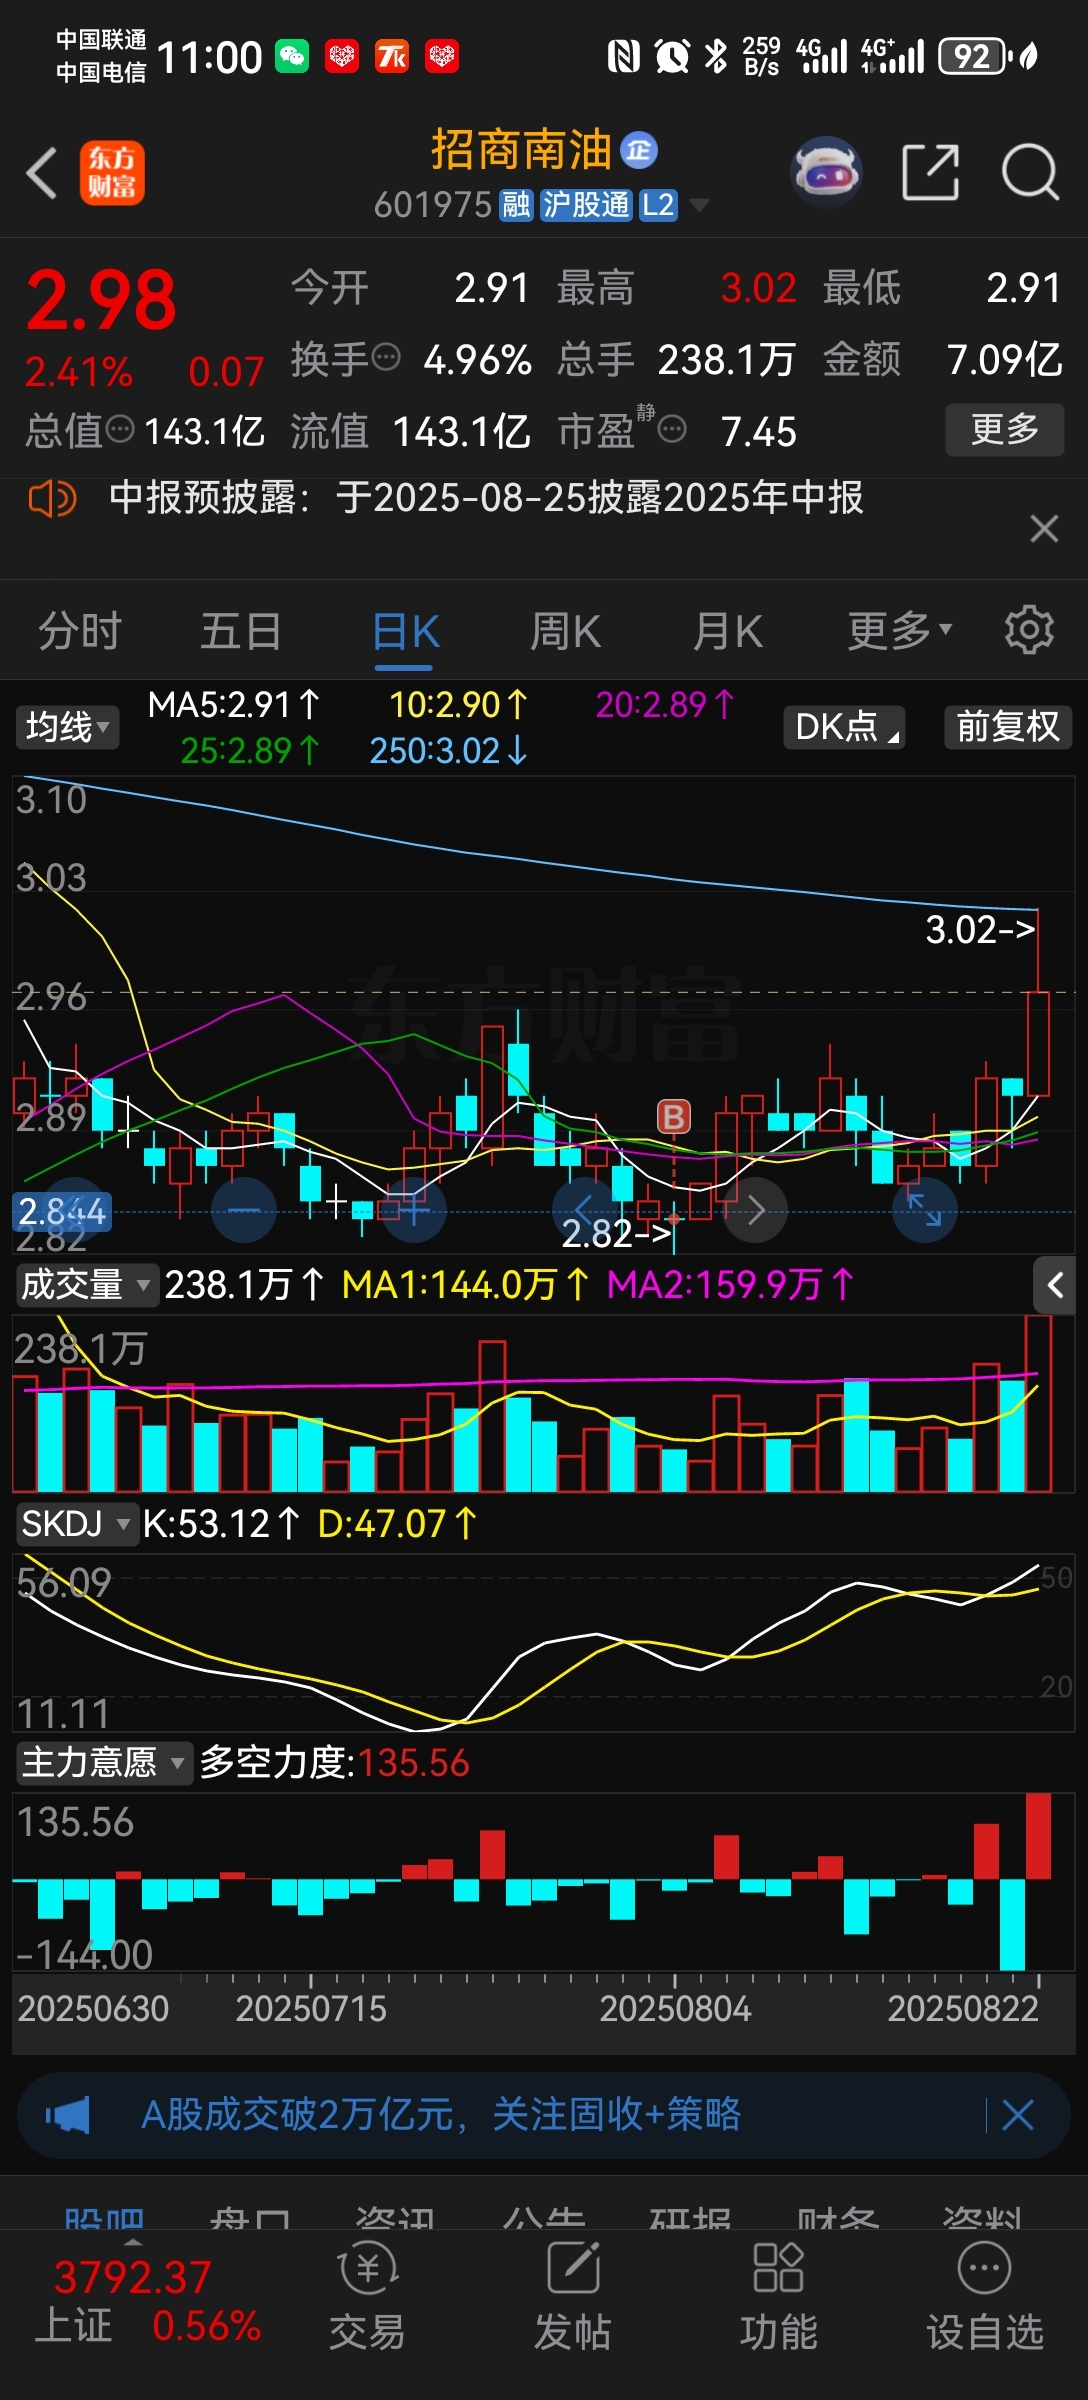Switch to 周K chart tab
Viewport: 1088px width, 2400px height.
(565, 632)
